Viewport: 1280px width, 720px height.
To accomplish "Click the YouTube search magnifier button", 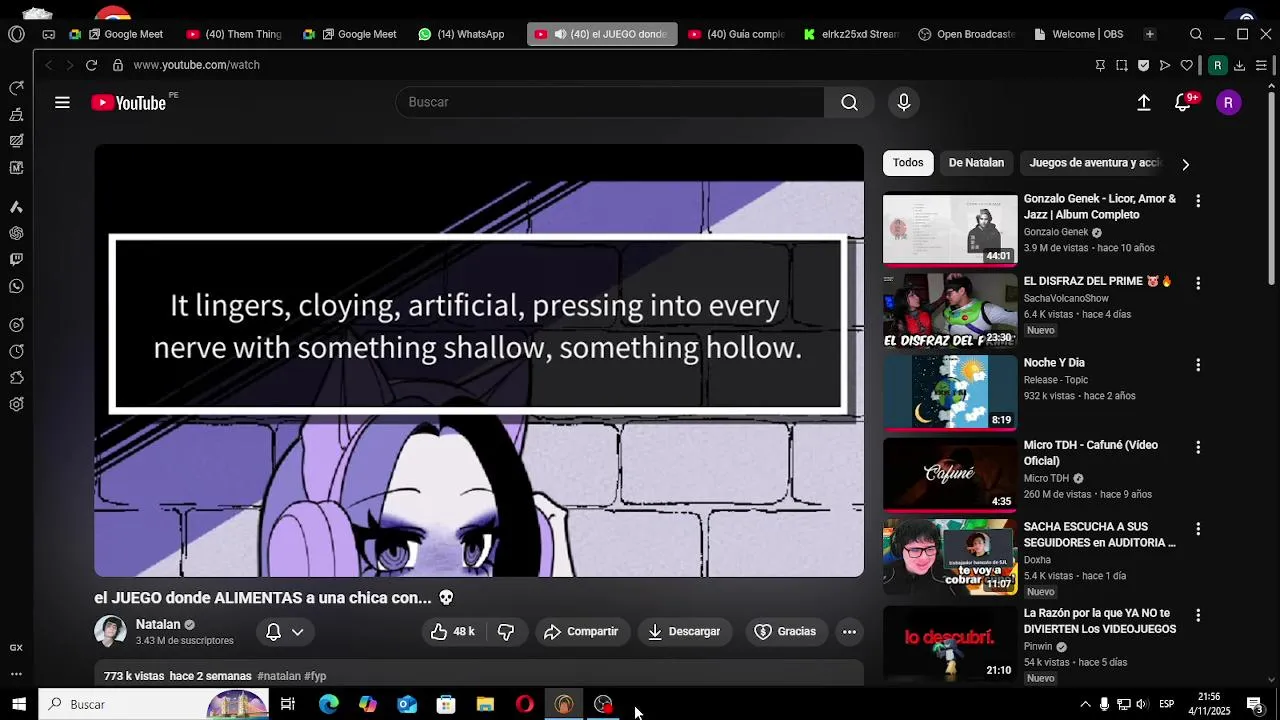I will [849, 102].
